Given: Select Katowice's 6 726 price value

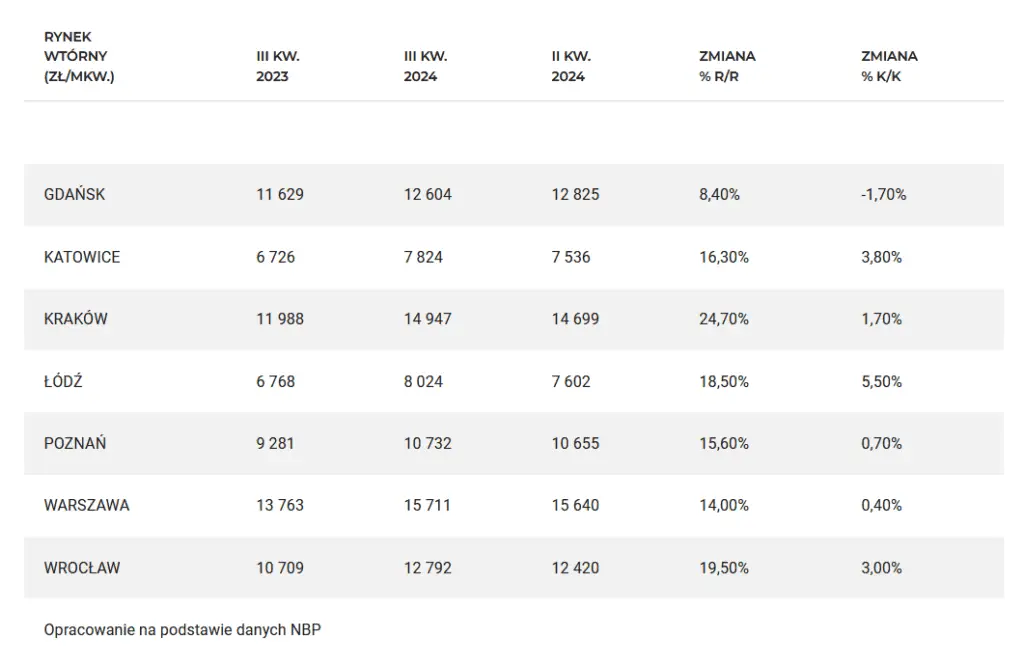Looking at the screenshot, I should point(276,257).
